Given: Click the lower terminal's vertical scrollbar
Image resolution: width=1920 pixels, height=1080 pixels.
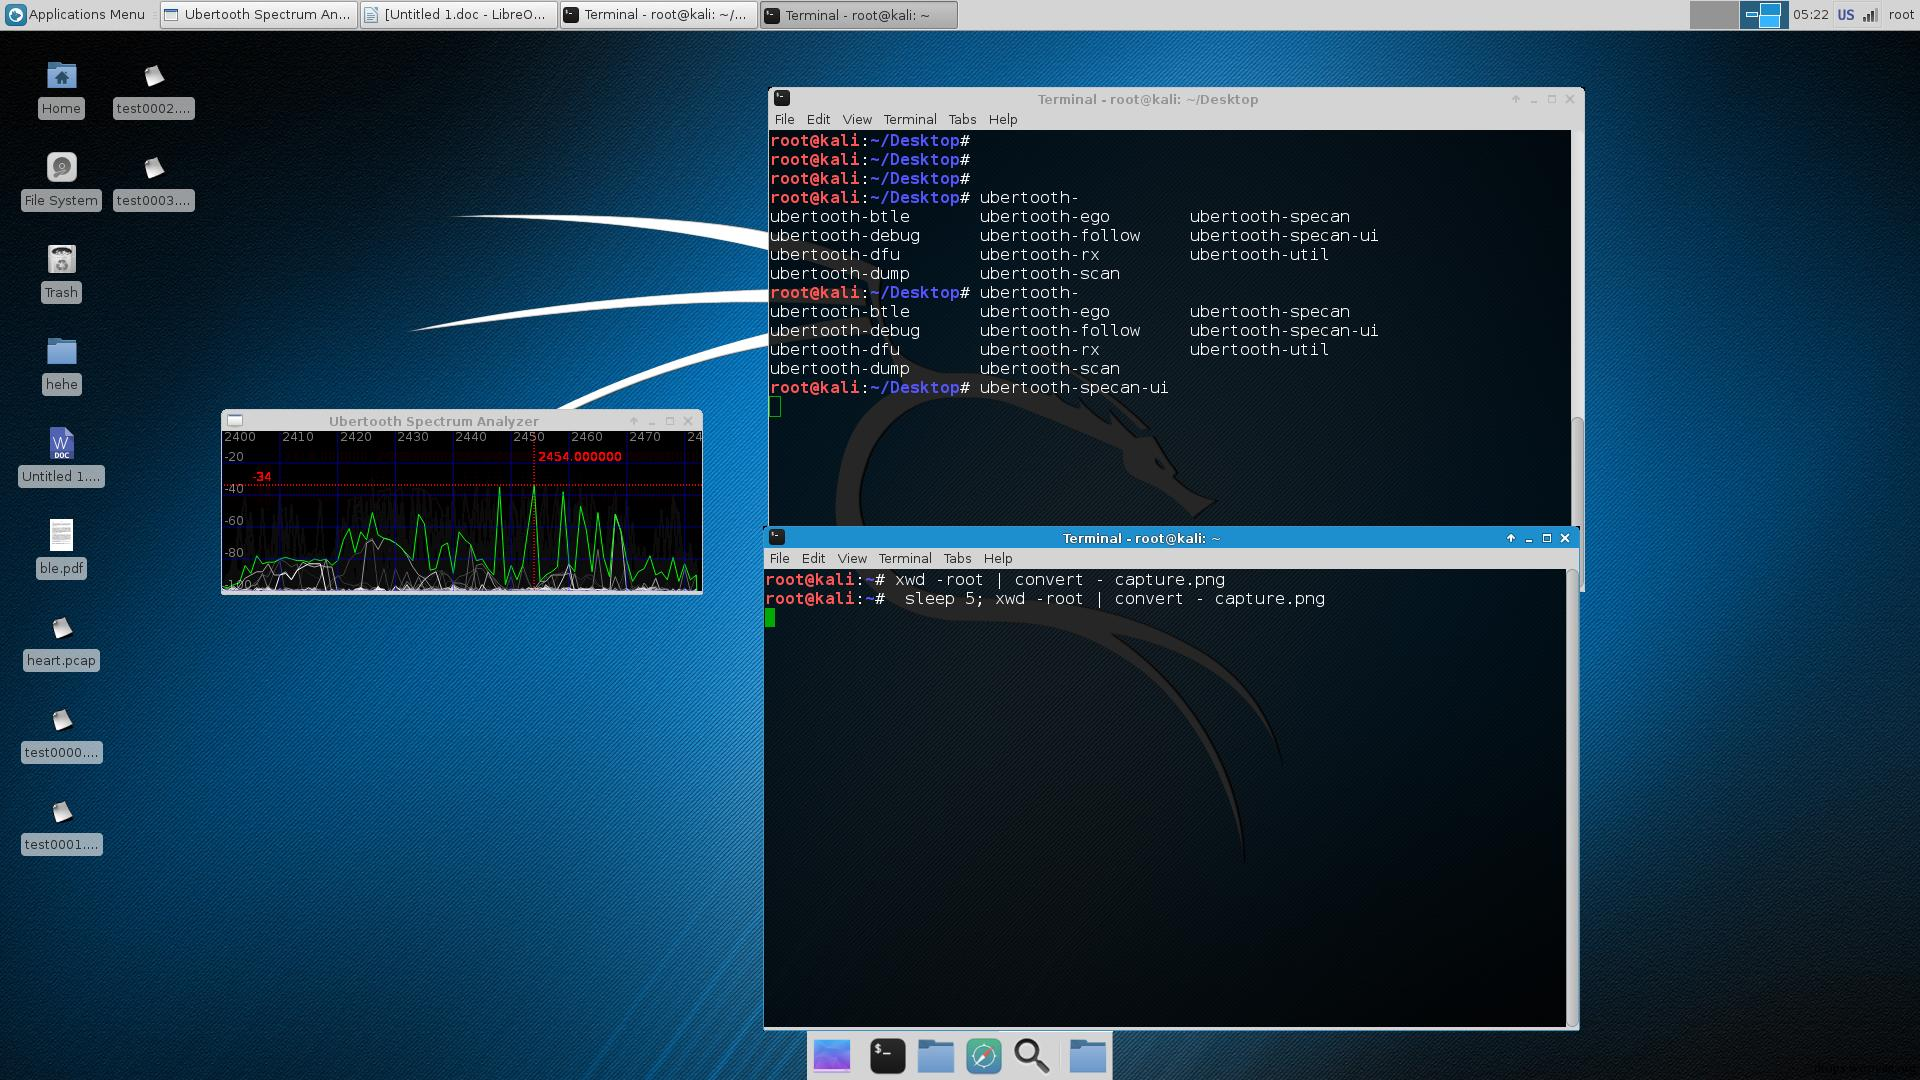Looking at the screenshot, I should [1572, 796].
